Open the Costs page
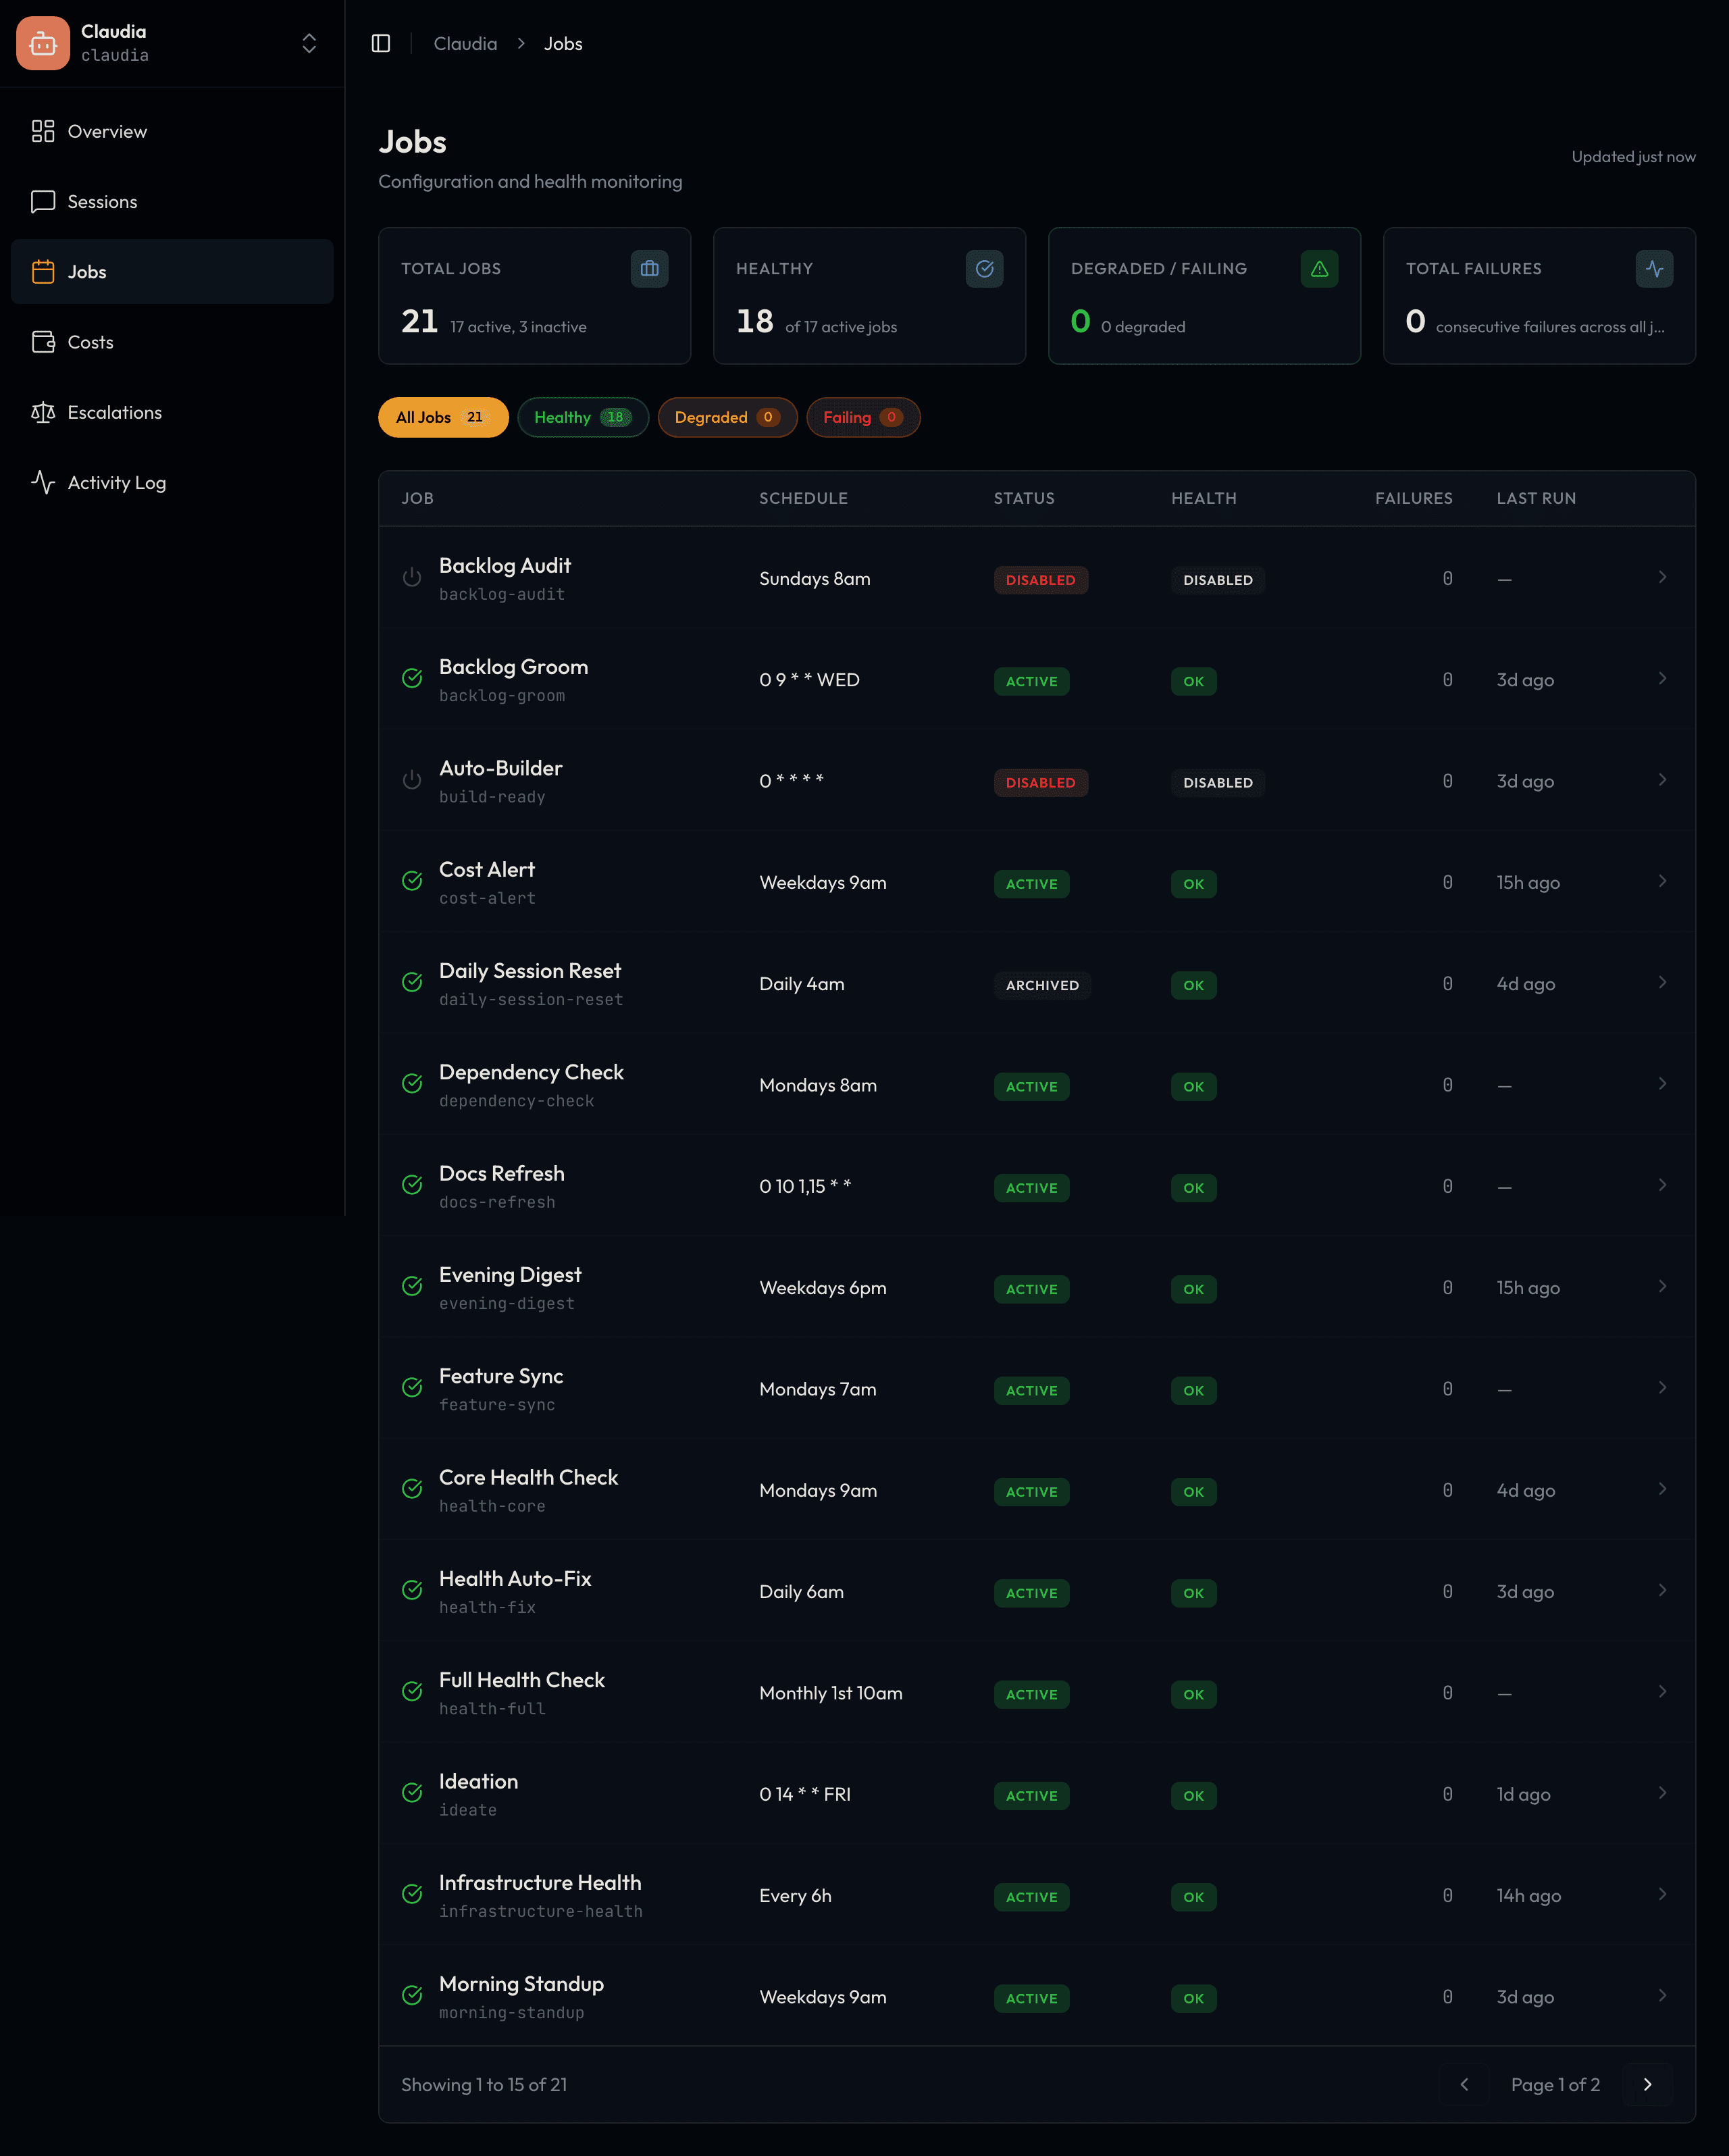This screenshot has width=1729, height=2156. pos(90,342)
